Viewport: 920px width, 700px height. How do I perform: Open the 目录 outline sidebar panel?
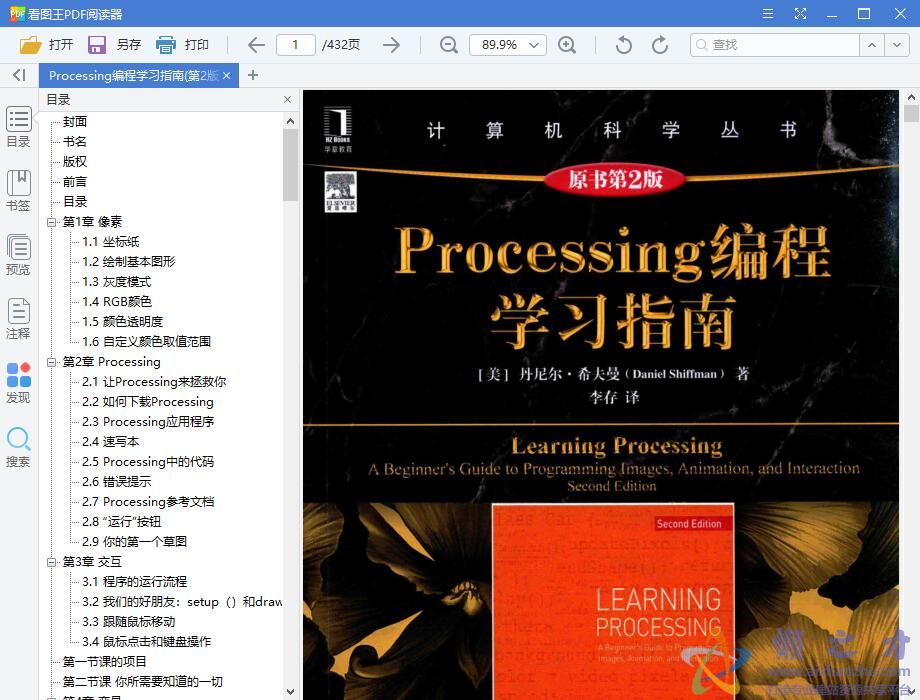click(x=18, y=127)
